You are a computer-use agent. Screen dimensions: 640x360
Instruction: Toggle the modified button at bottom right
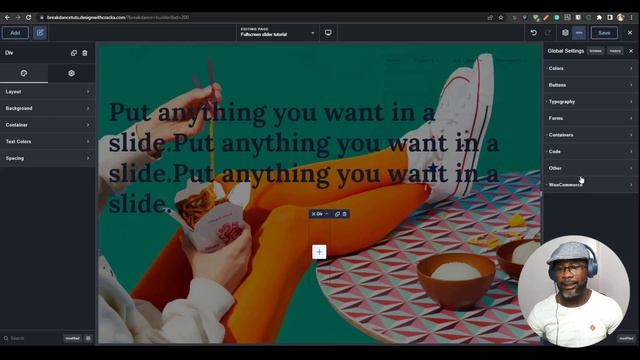pos(626,338)
